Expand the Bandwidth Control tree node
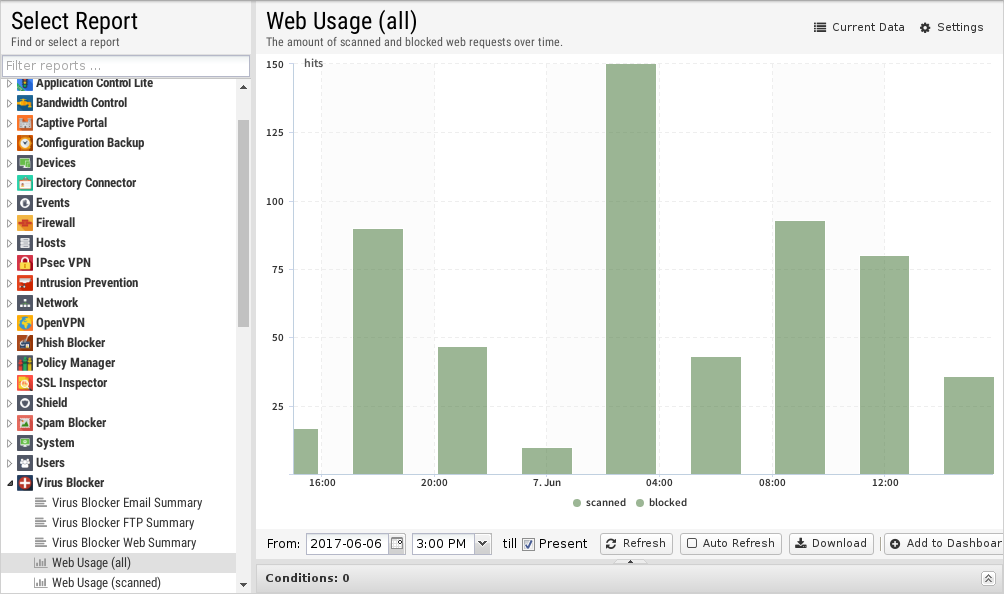The height and width of the screenshot is (594, 1004). click(9, 103)
